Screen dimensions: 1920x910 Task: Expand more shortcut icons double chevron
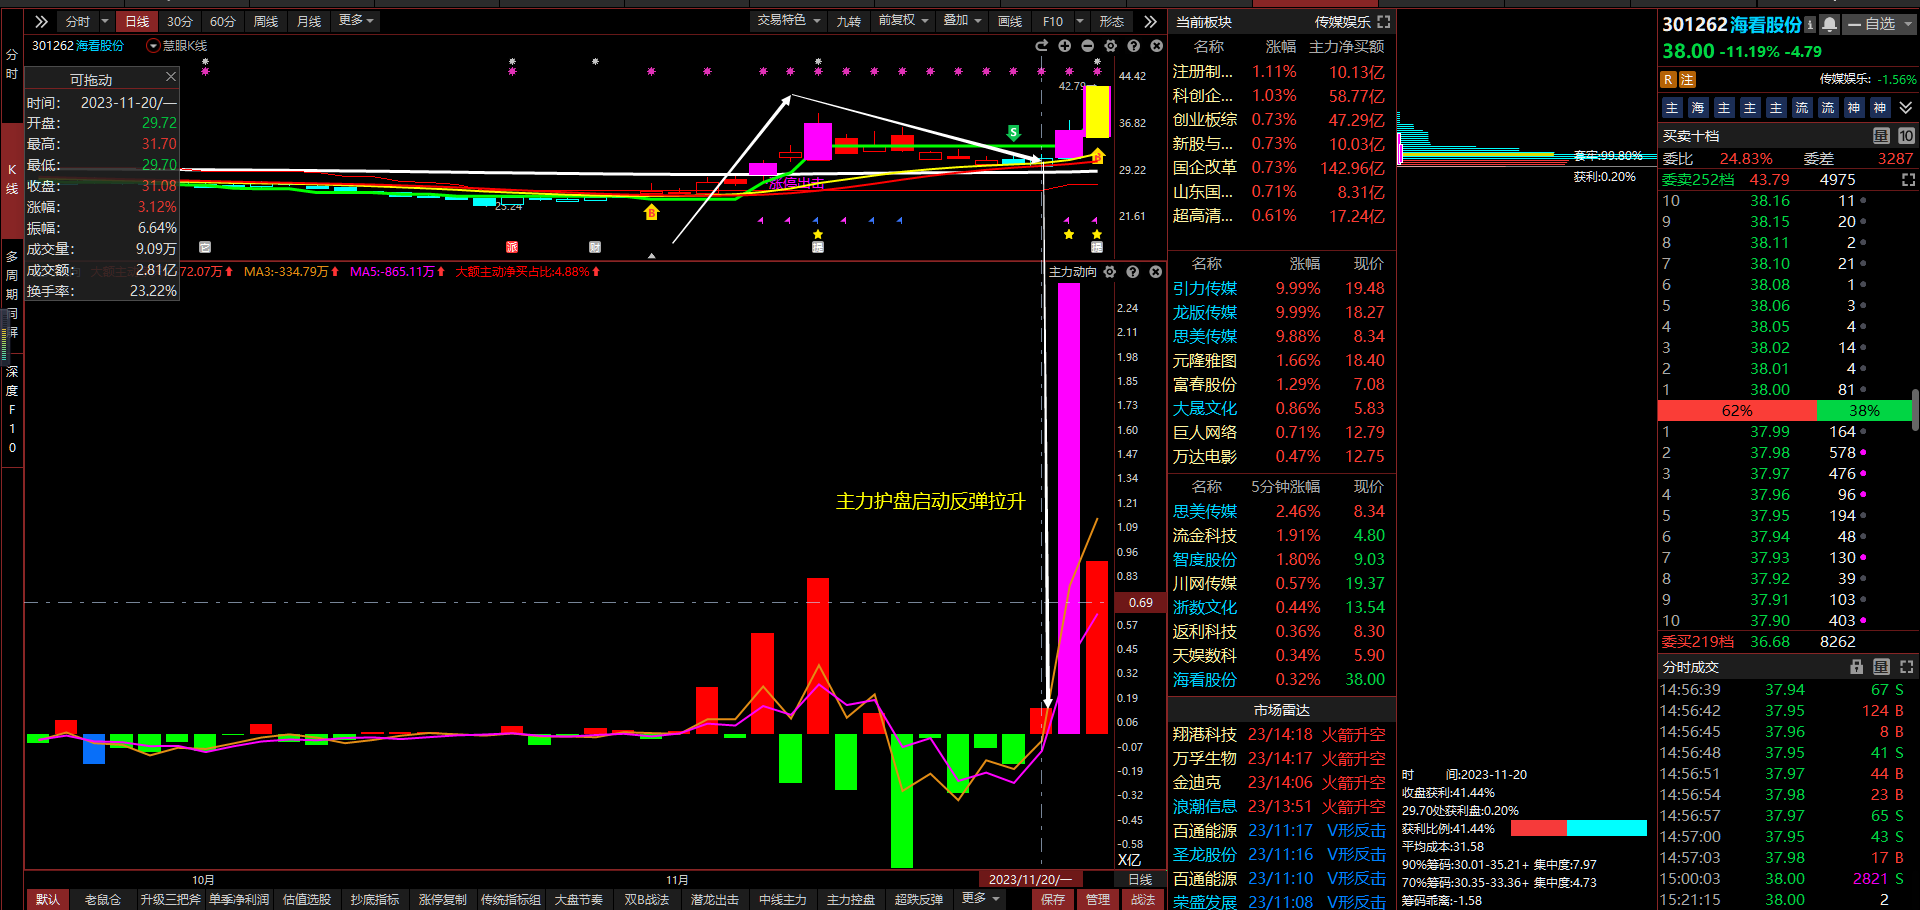pyautogui.click(x=1906, y=108)
